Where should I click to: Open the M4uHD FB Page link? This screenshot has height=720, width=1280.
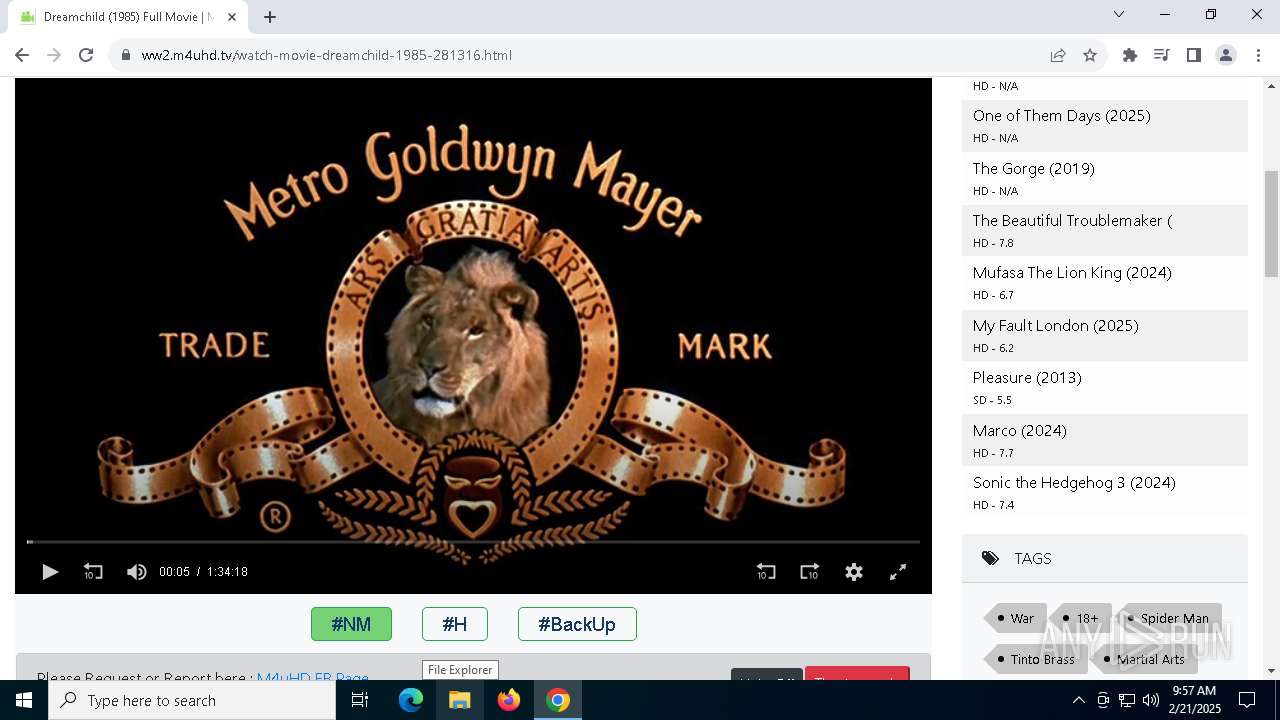(313, 677)
